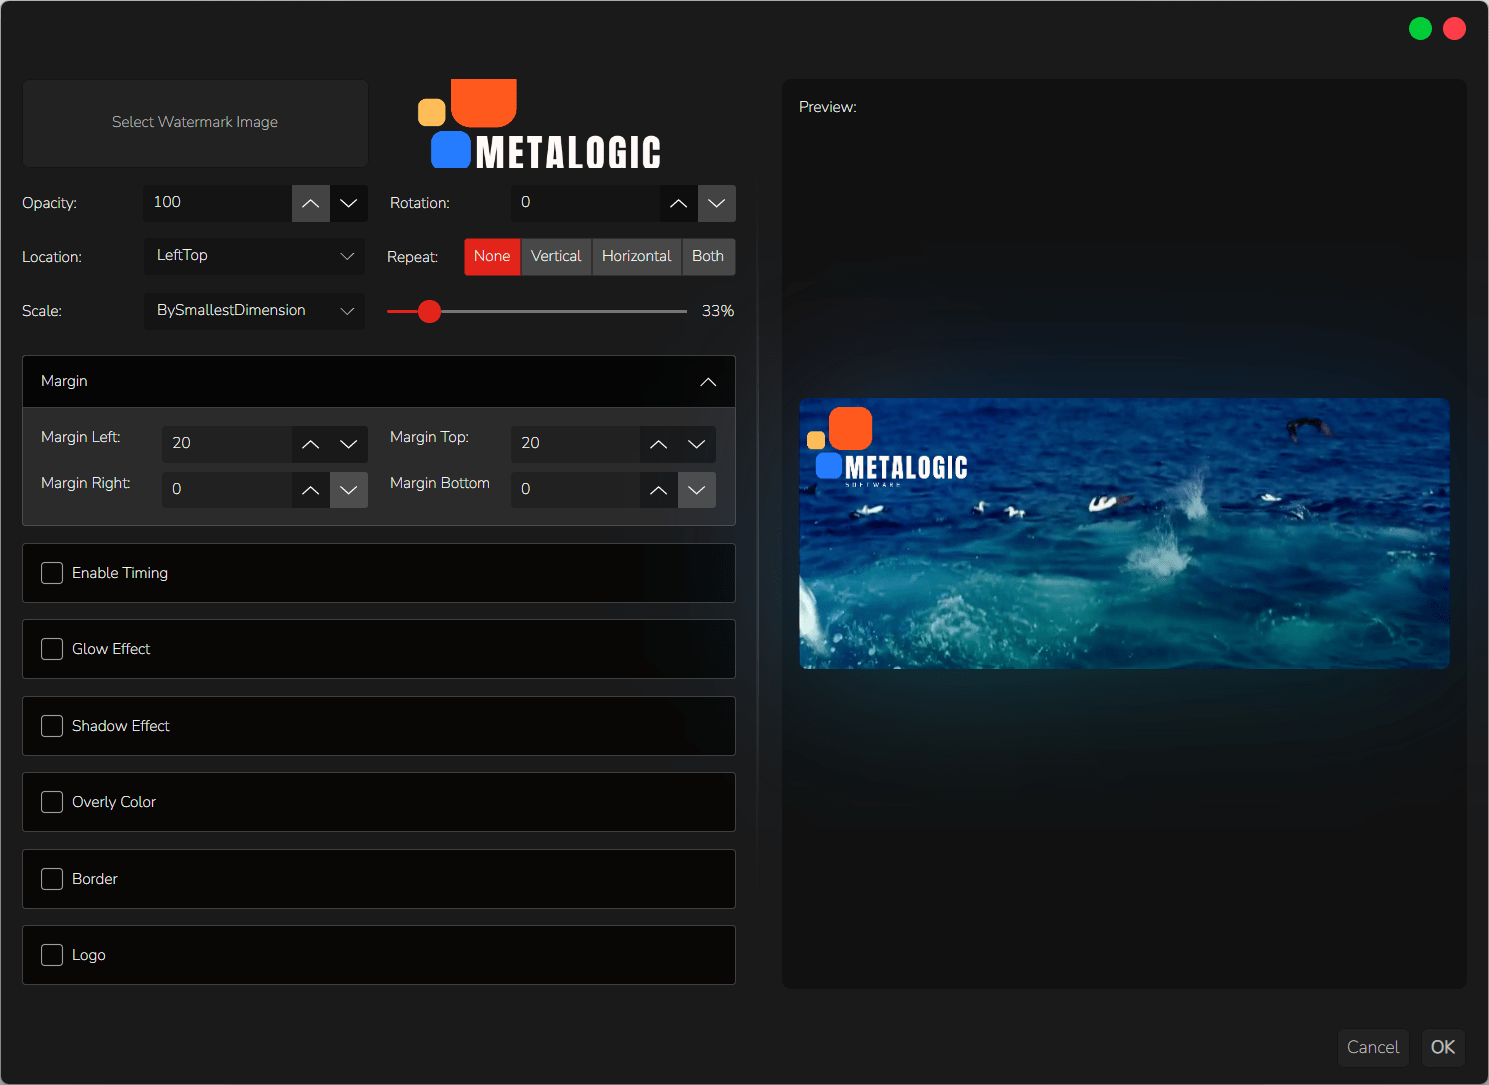The image size is (1489, 1085).
Task: Select Both repeat mode
Action: (x=708, y=257)
